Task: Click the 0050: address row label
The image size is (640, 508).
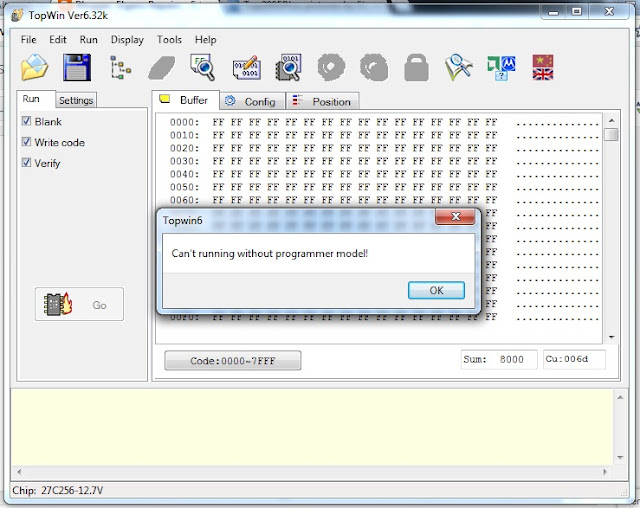Action: tap(184, 187)
